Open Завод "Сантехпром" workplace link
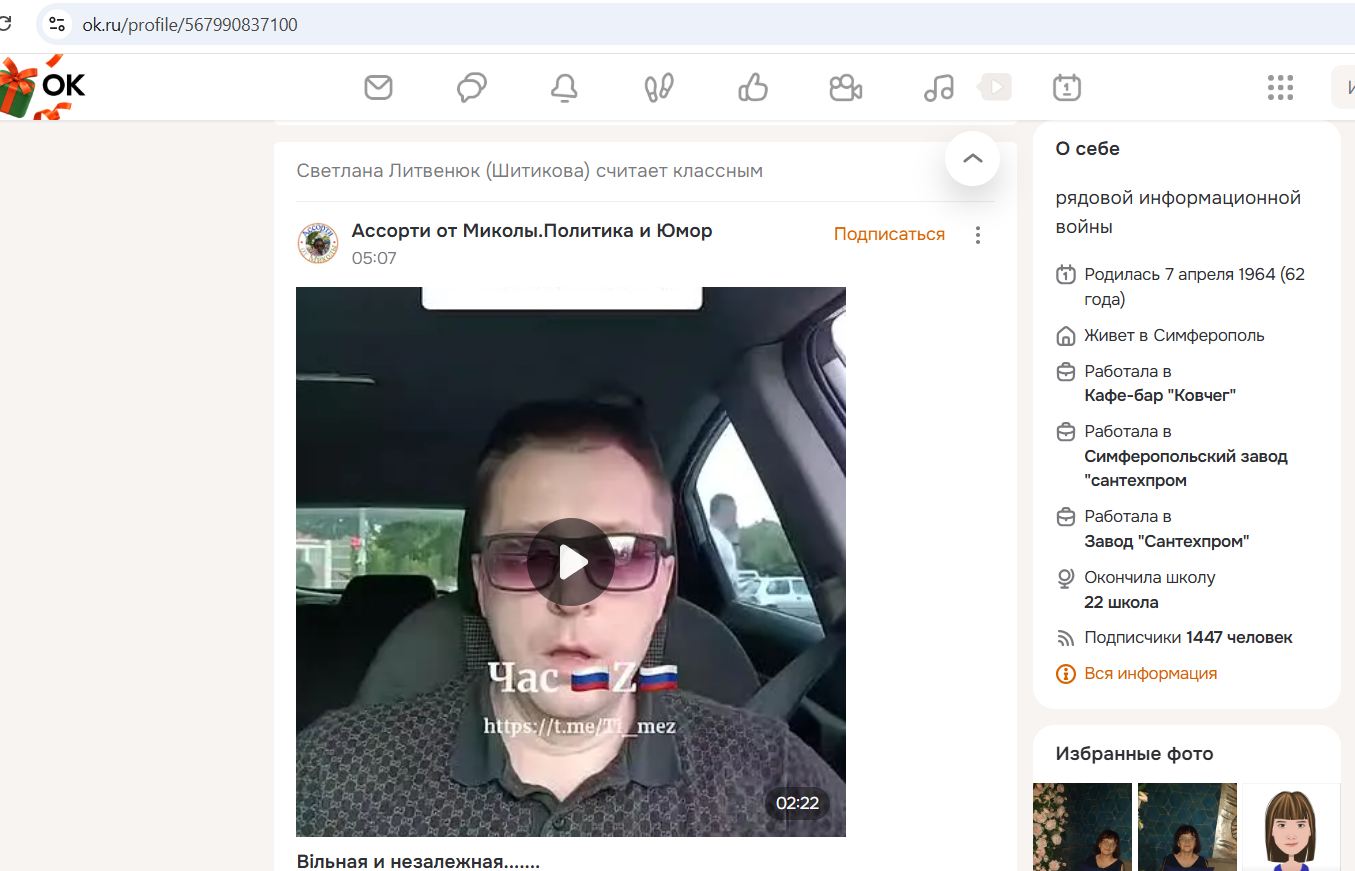 click(1167, 541)
